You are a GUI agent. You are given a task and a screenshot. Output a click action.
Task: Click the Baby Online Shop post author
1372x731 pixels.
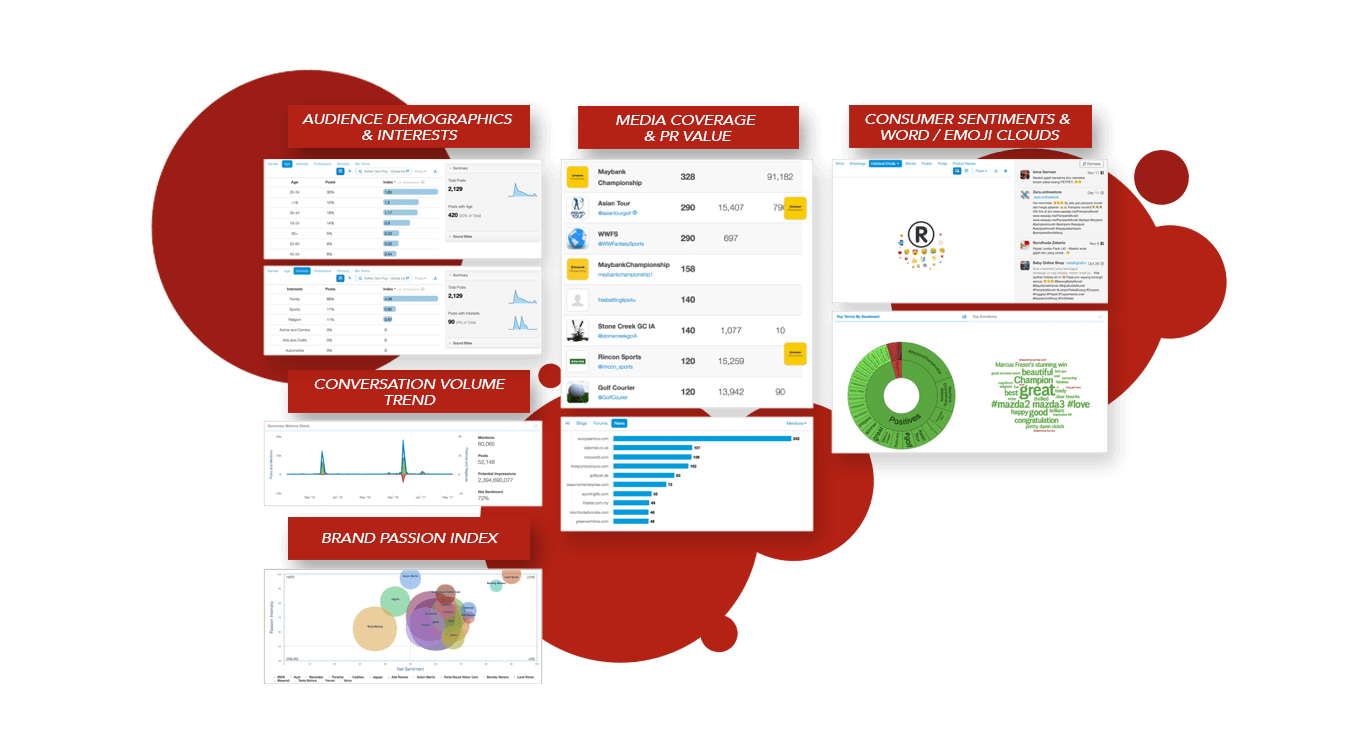pyautogui.click(x=1048, y=264)
